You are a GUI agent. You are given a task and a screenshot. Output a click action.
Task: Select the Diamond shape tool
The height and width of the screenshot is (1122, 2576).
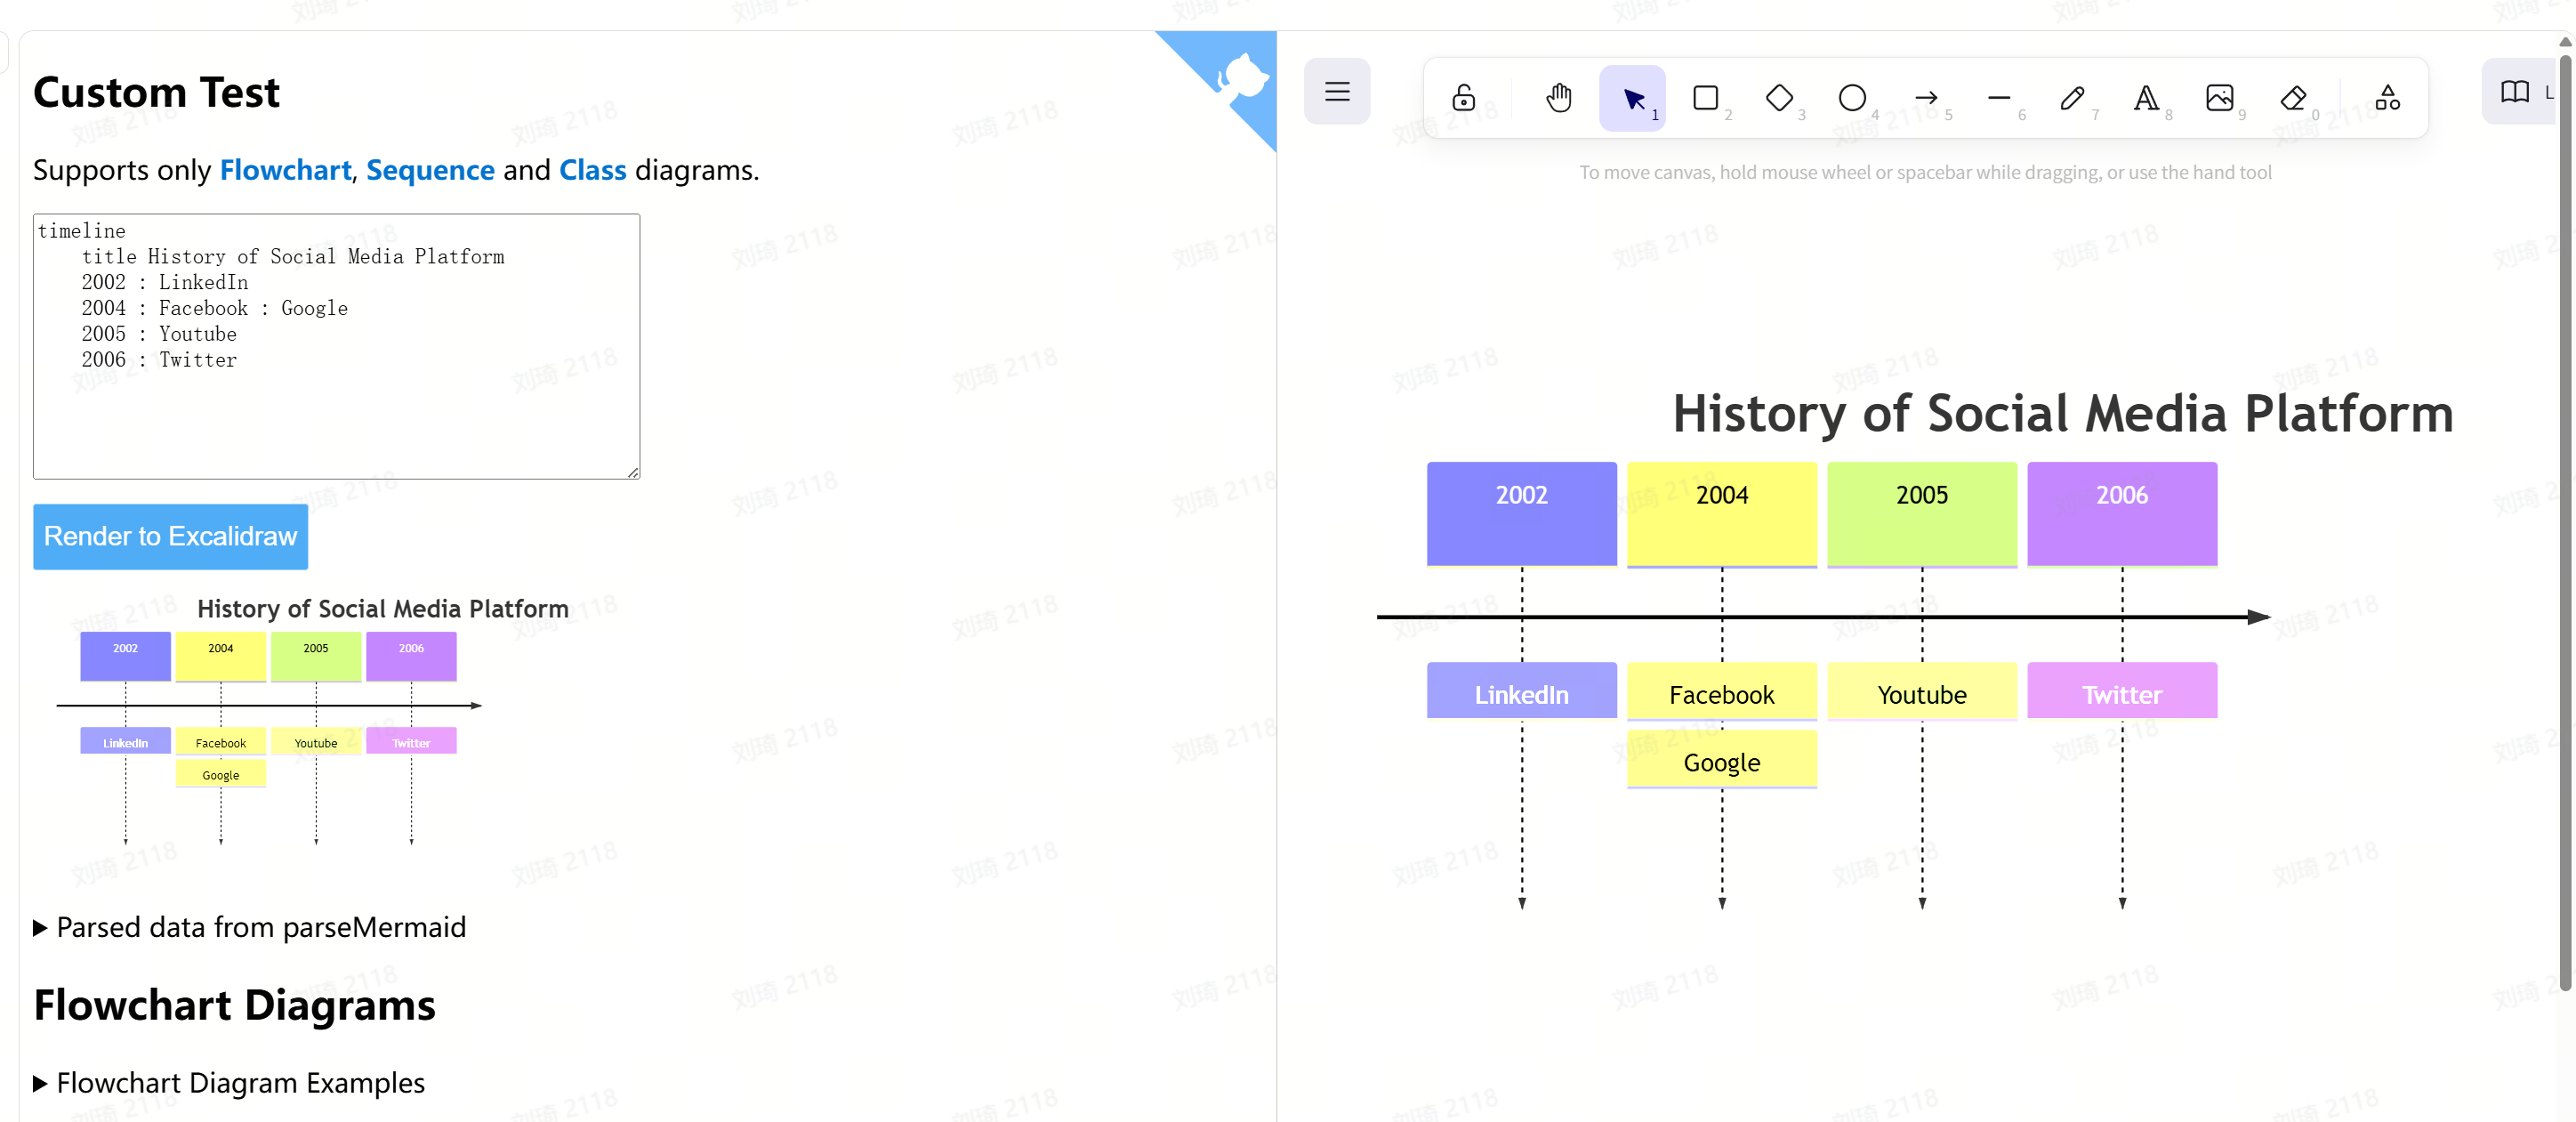pos(1779,98)
